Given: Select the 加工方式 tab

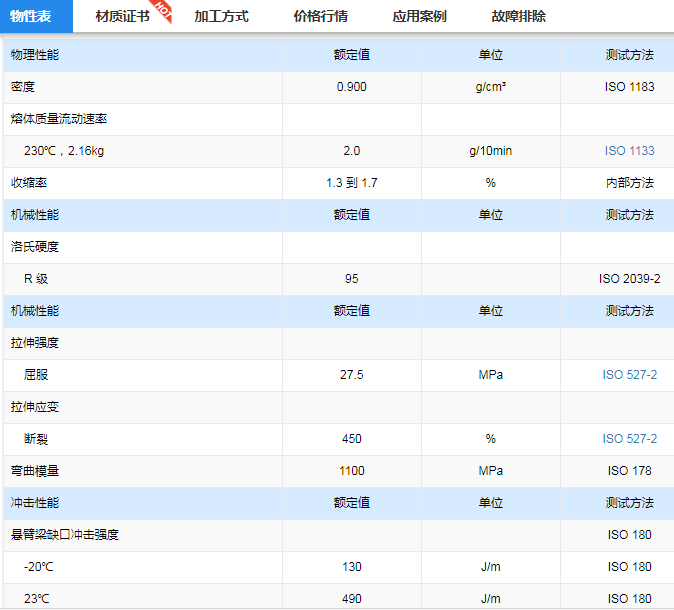Looking at the screenshot, I should (x=221, y=17).
